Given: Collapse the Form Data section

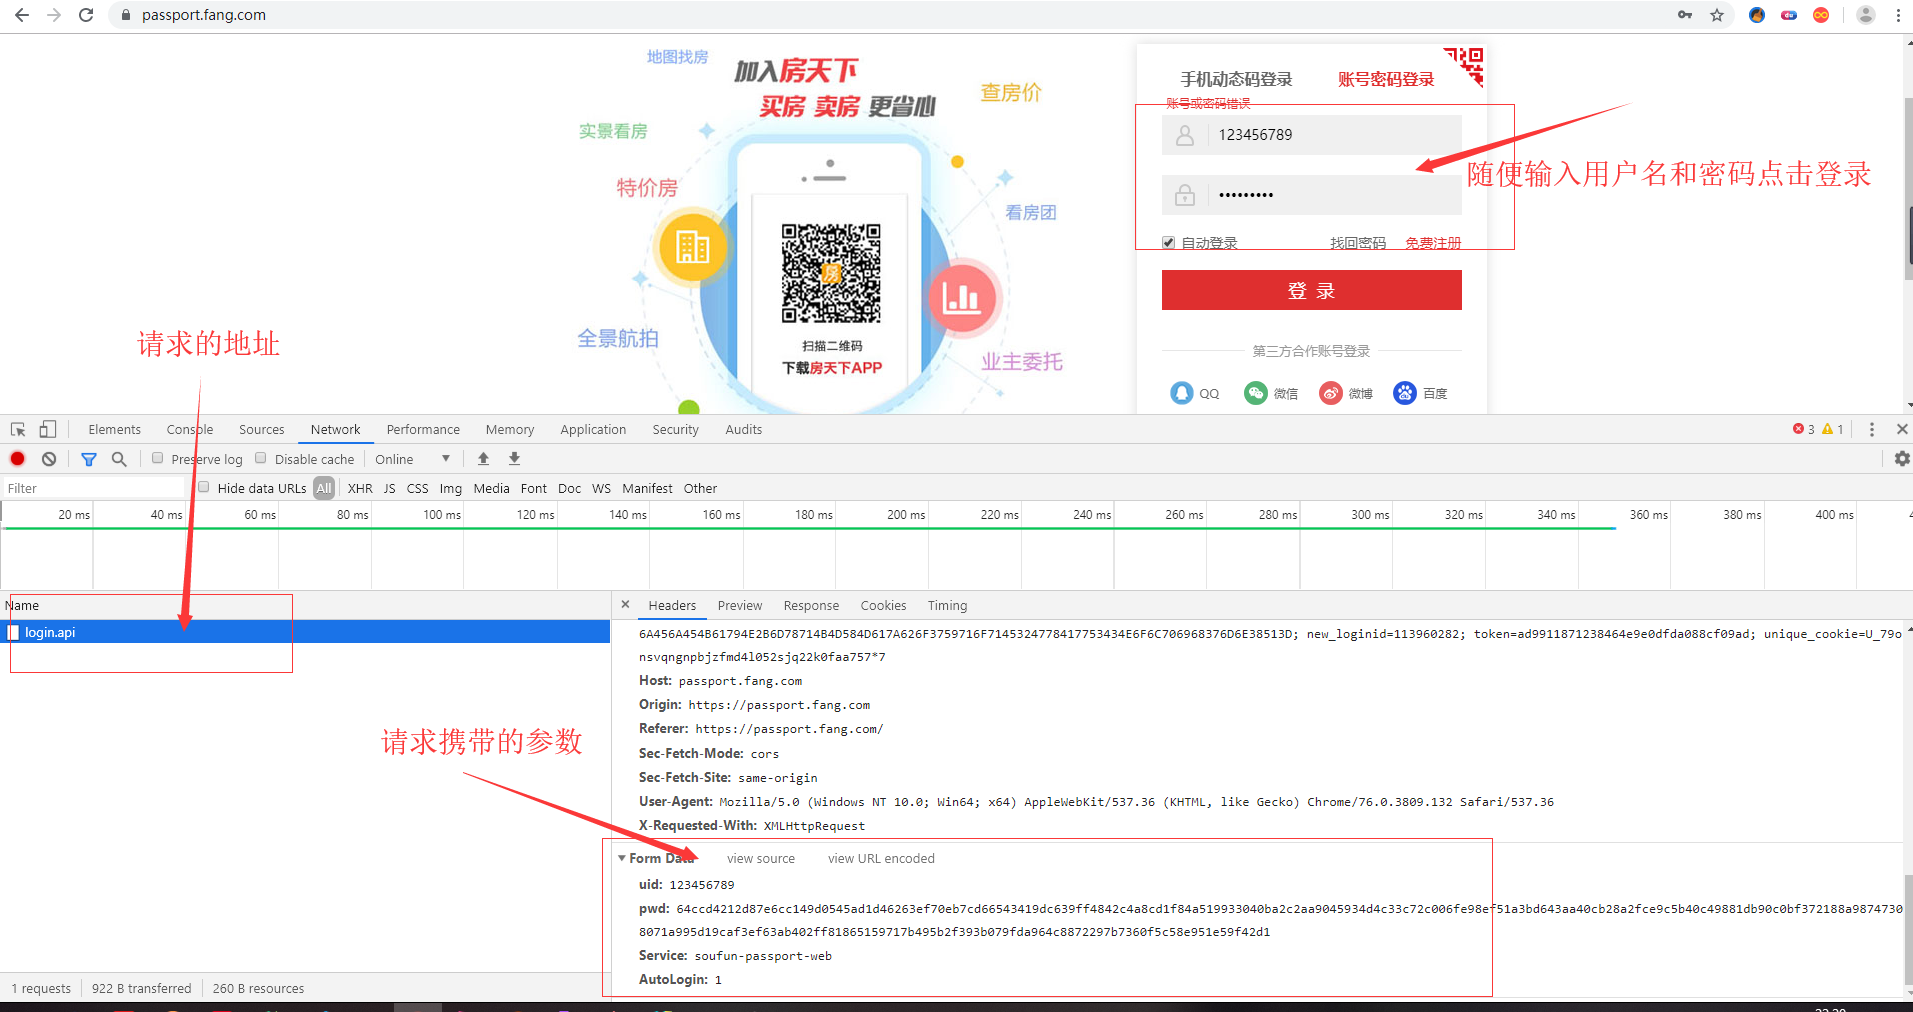Looking at the screenshot, I should (622, 858).
